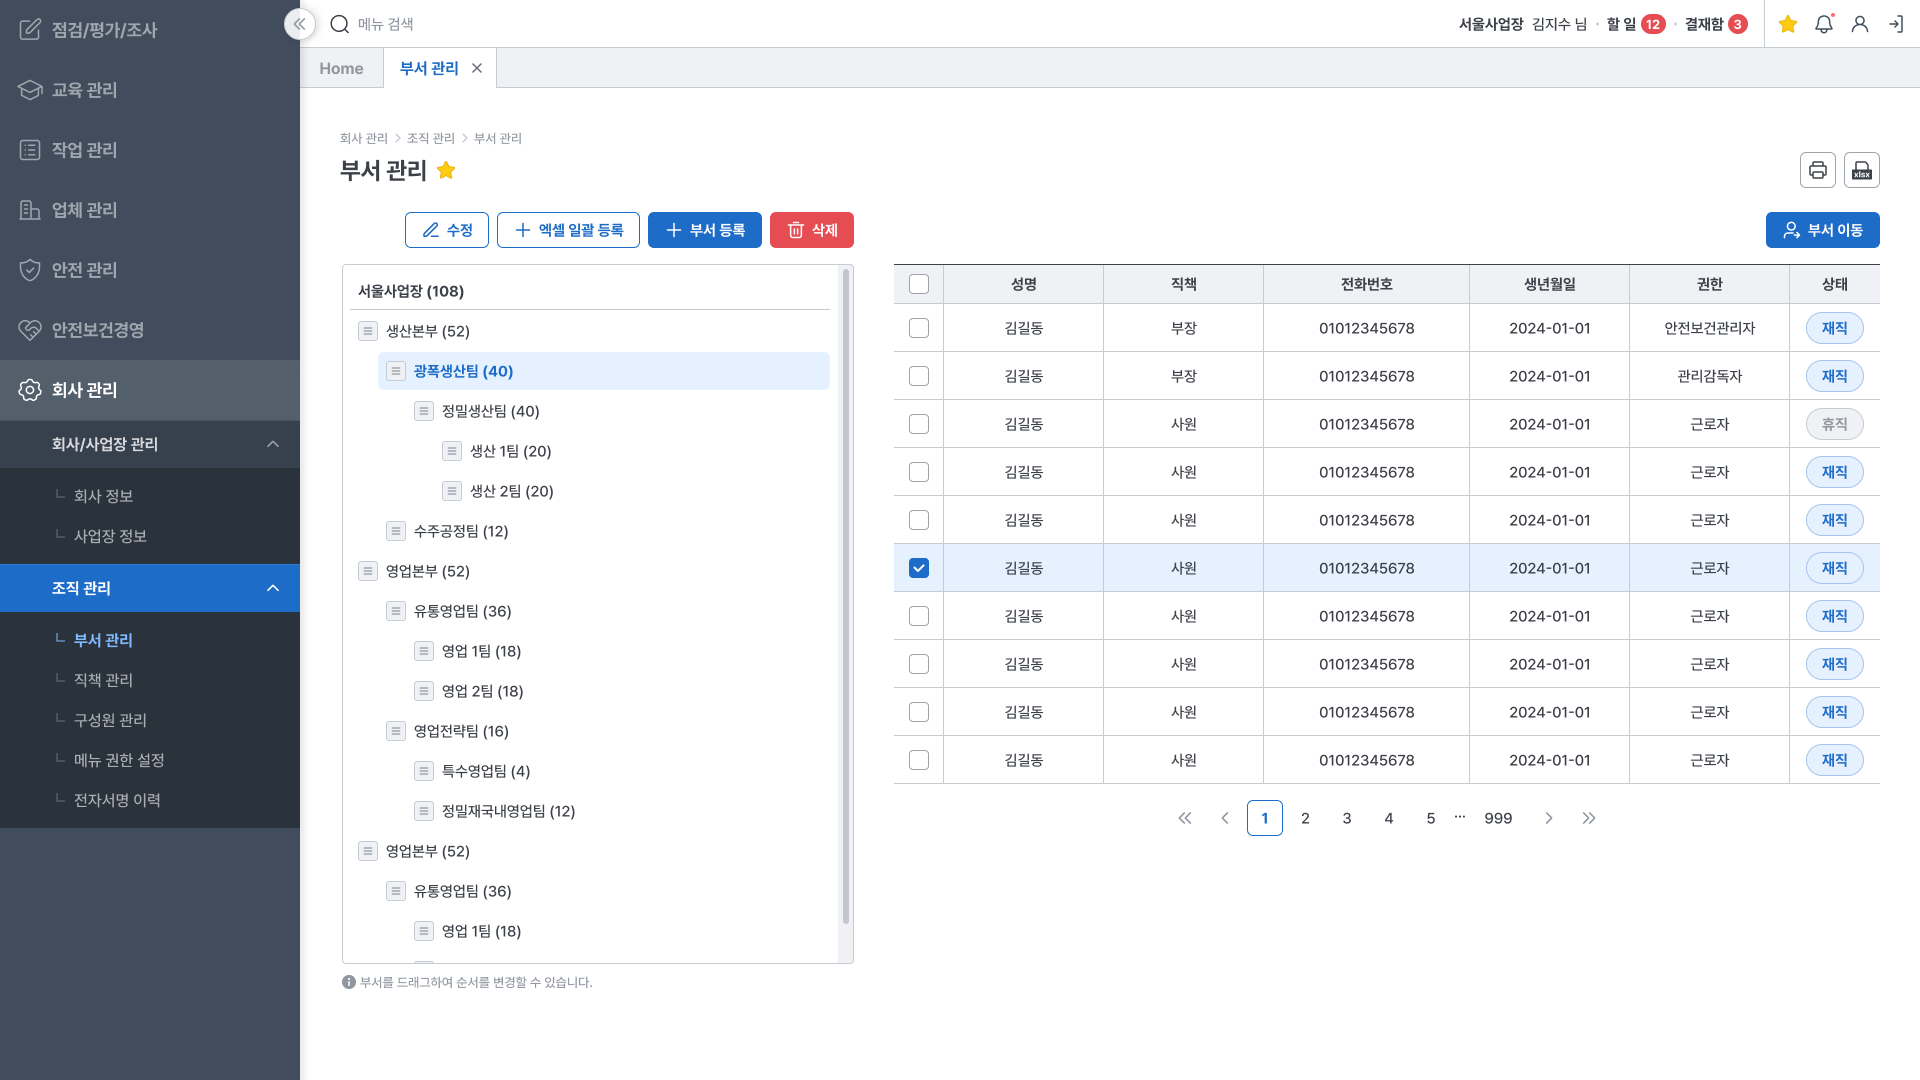The height and width of the screenshot is (1080, 1920).
Task: Collapse the 회사/사업장 관리 section chevron
Action: [273, 444]
